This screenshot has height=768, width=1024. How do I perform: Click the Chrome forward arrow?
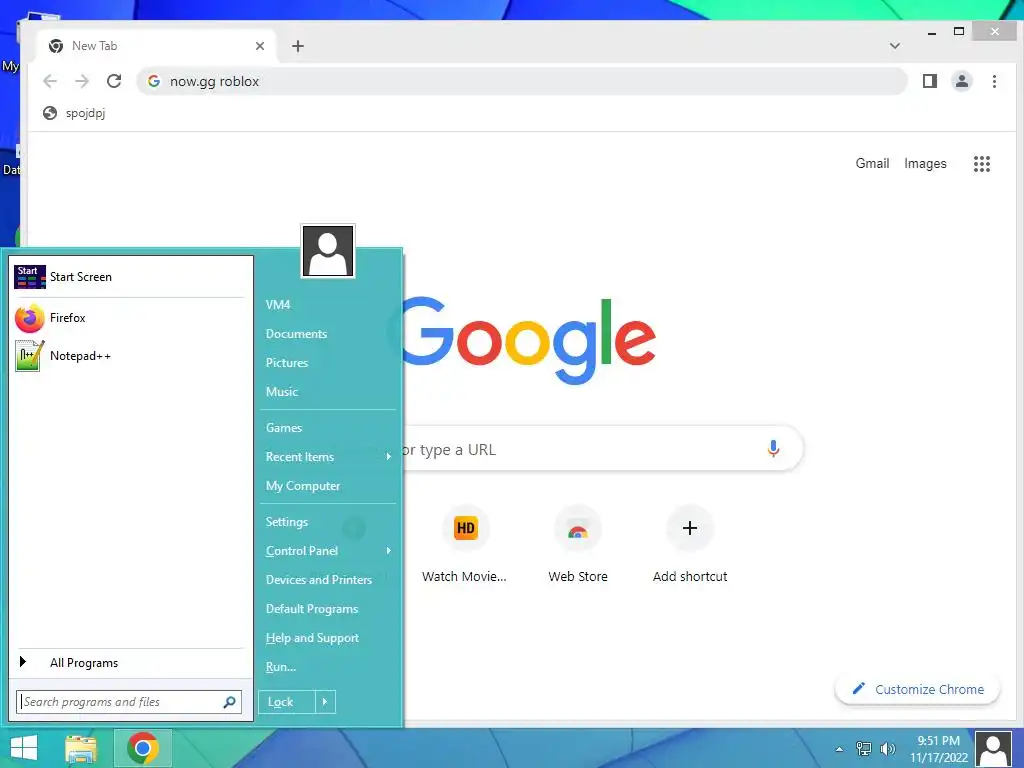[82, 81]
